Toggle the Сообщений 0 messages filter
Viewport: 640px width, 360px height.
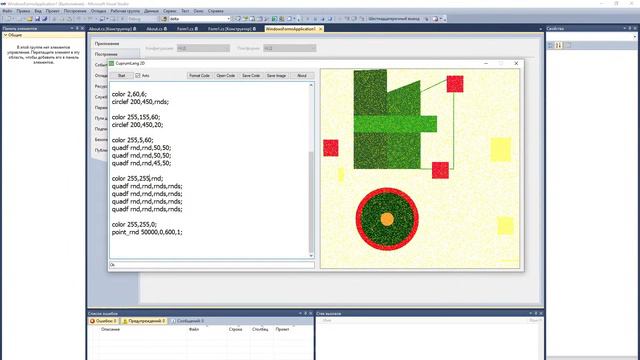tap(187, 321)
